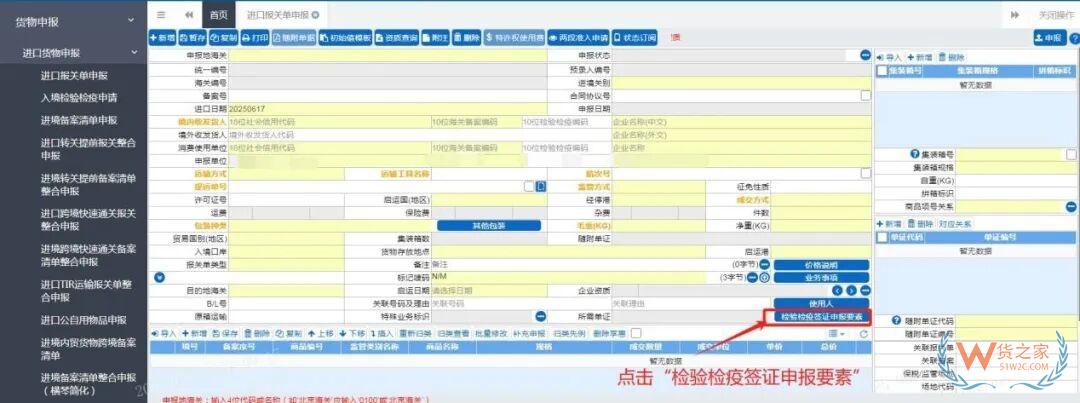
Task: Toggle the checkbox beside 提运单号 field
Action: [528, 186]
